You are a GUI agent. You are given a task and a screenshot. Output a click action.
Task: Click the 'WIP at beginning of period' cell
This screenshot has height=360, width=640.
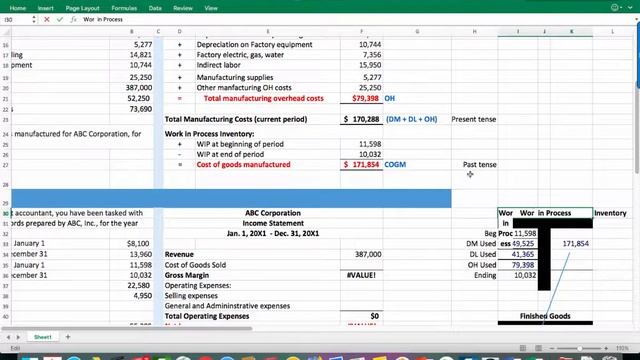click(240, 144)
